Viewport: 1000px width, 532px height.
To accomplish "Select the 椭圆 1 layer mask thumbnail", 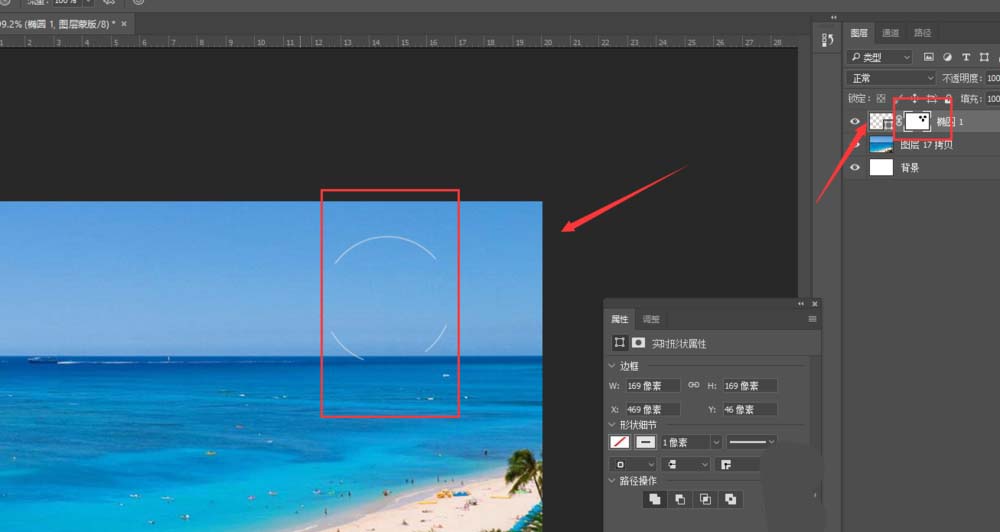I will pos(917,121).
